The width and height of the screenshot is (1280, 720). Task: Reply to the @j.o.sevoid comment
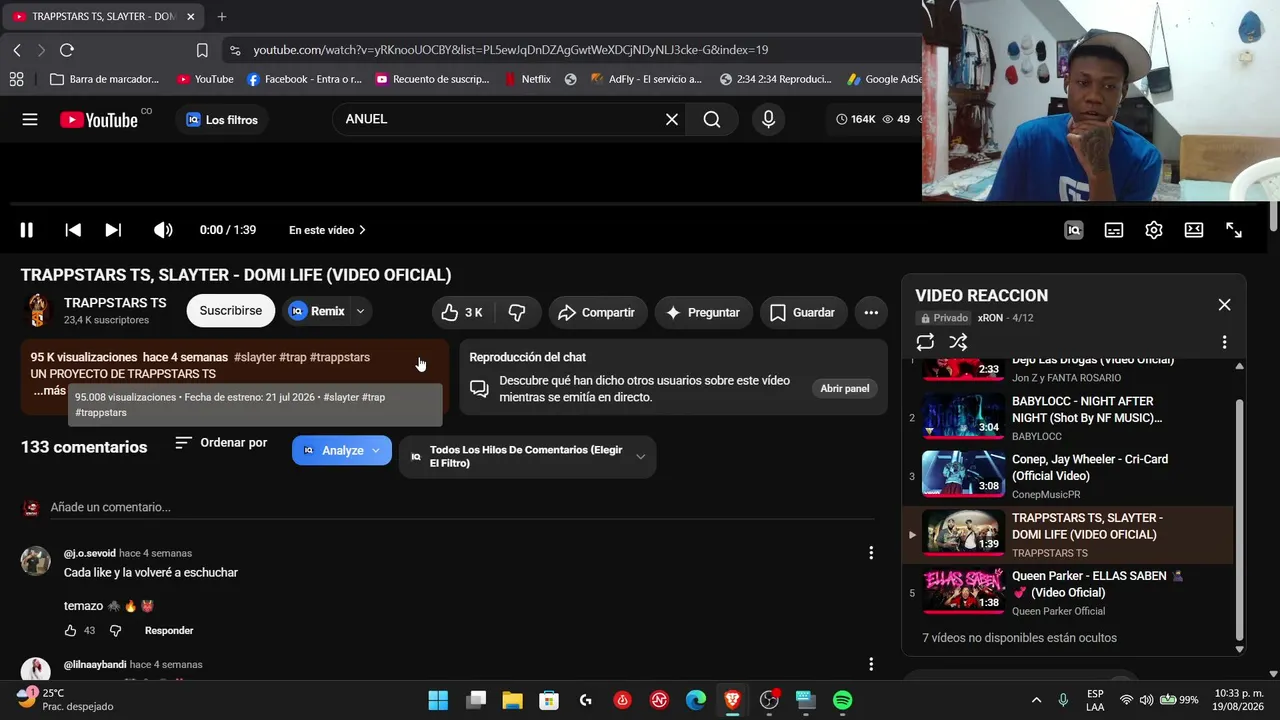pyautogui.click(x=169, y=631)
